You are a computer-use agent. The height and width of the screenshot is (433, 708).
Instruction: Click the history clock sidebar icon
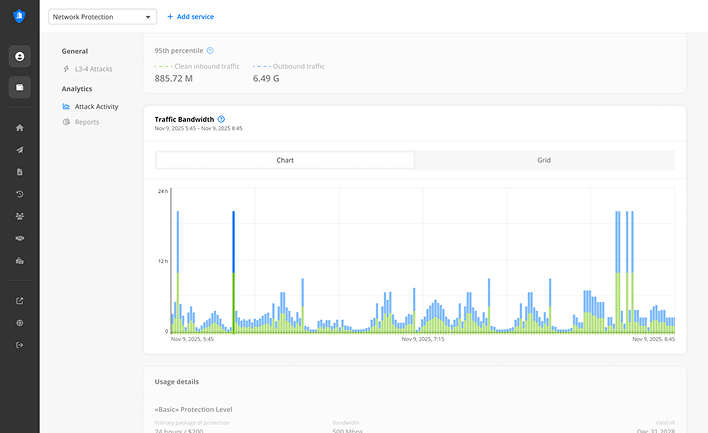tap(20, 194)
